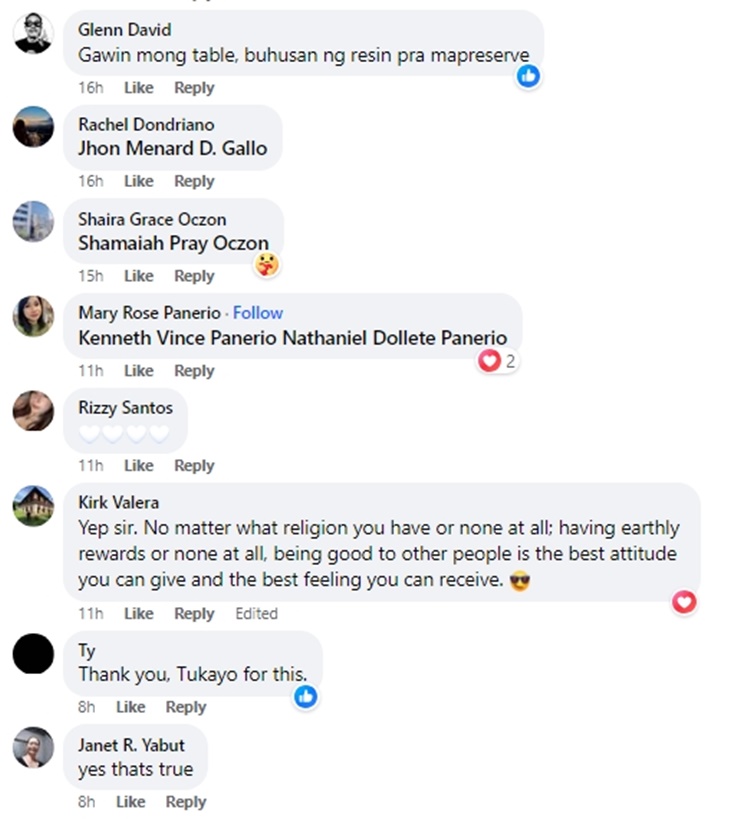View edit history via Edited label
750x819 pixels.
pyautogui.click(x=256, y=614)
